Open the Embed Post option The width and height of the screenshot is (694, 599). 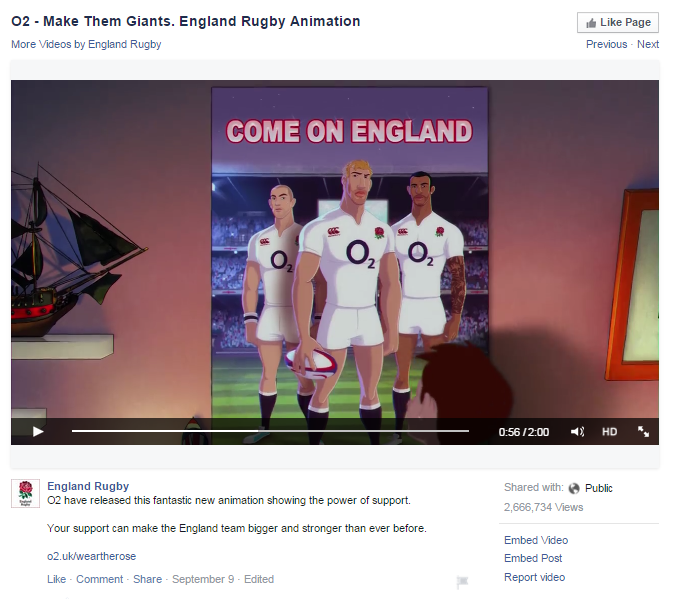click(533, 558)
